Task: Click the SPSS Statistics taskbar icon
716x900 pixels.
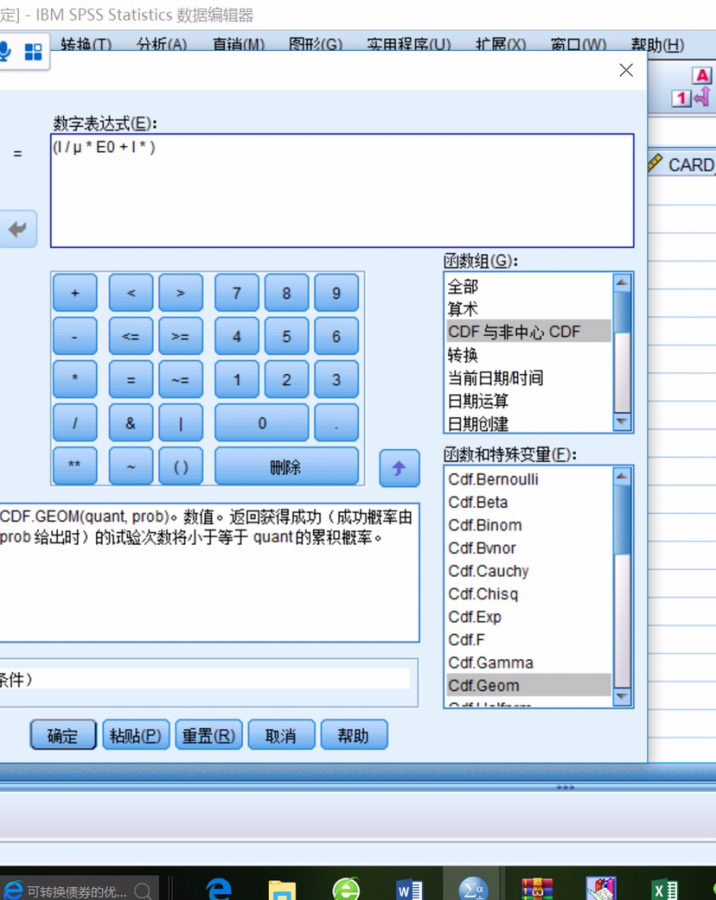Action: click(473, 888)
